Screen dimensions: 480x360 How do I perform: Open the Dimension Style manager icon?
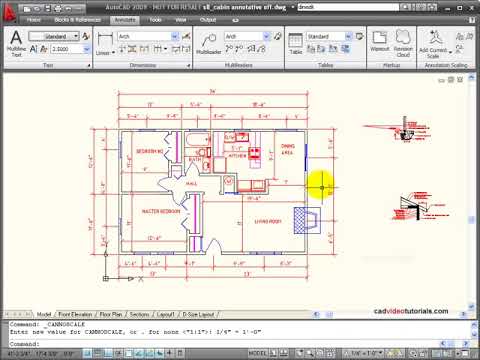186,36
